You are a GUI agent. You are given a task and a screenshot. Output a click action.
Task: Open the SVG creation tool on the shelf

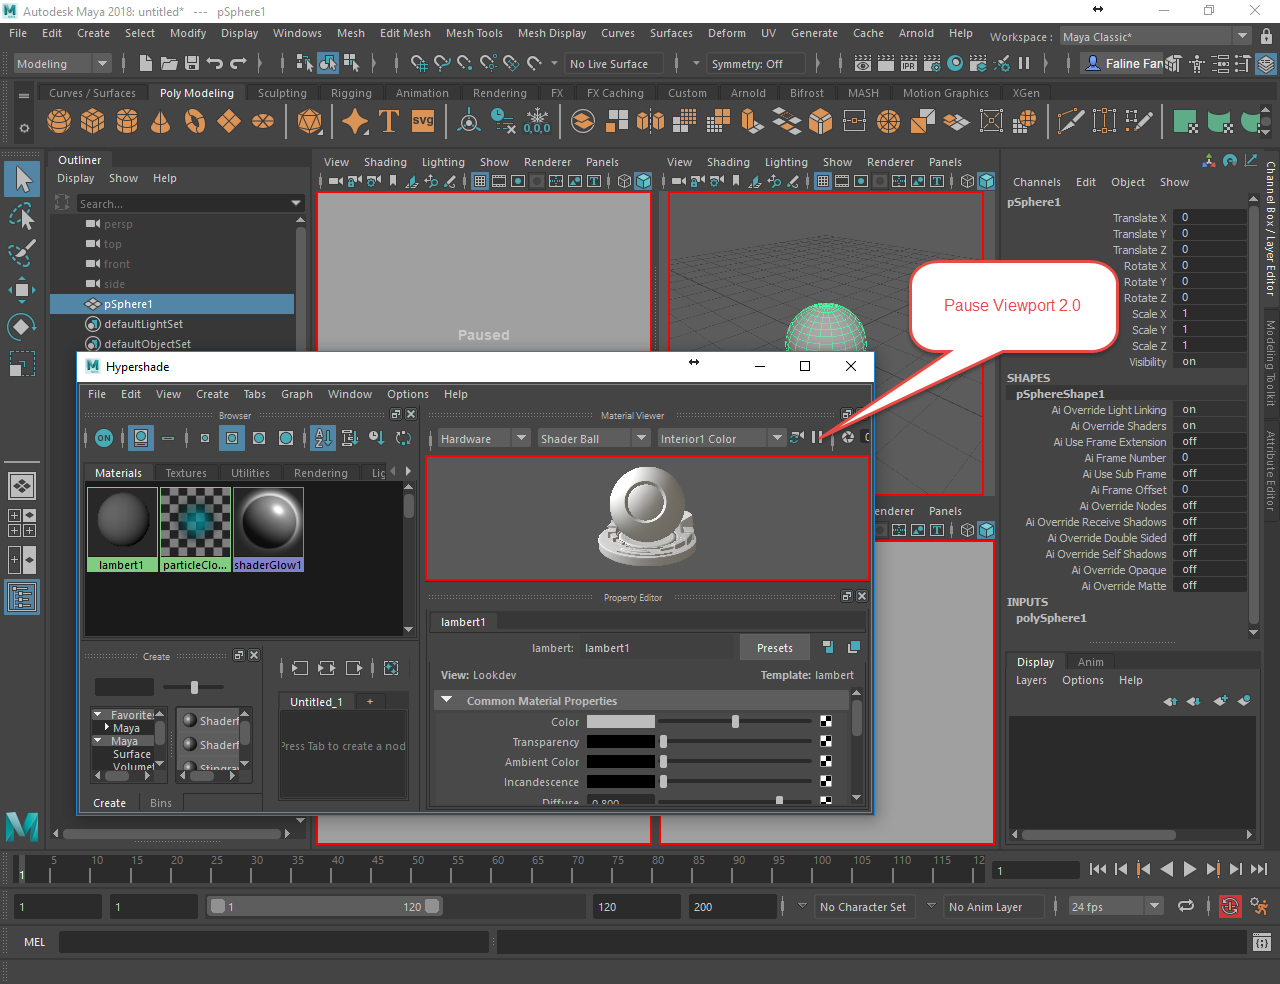click(x=423, y=120)
